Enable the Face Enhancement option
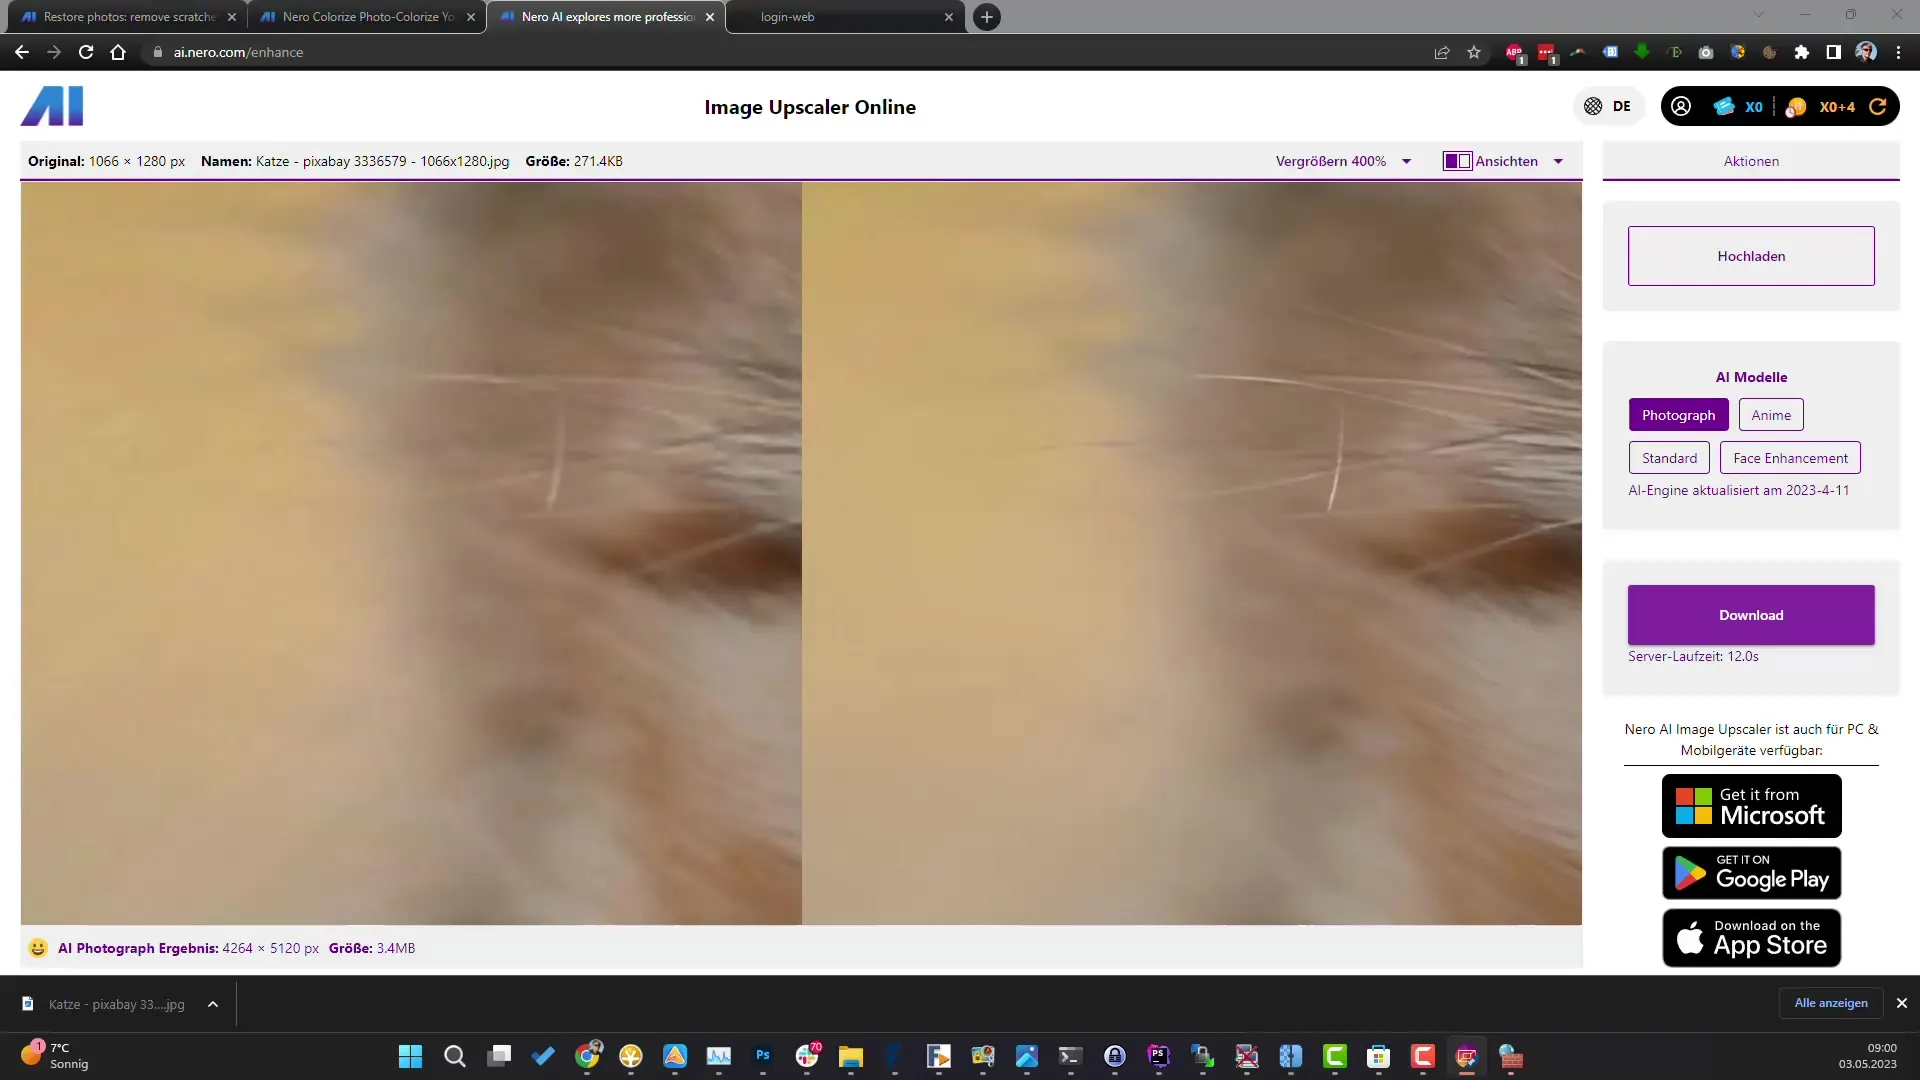 (x=1790, y=458)
